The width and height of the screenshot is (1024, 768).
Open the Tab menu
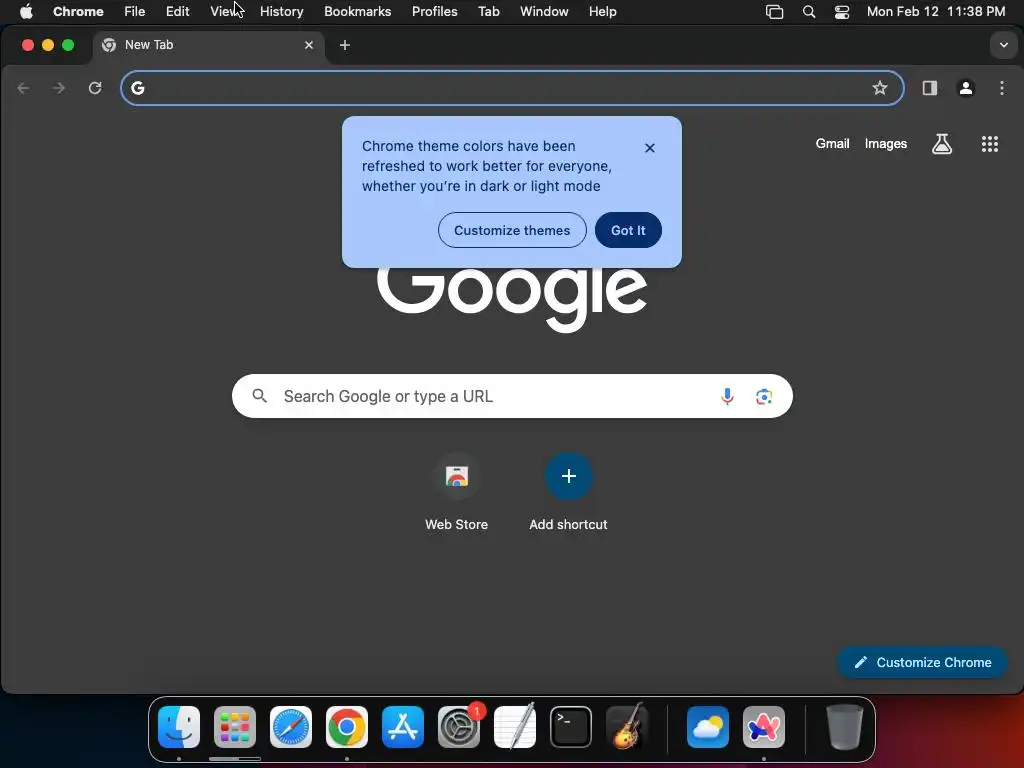(488, 12)
